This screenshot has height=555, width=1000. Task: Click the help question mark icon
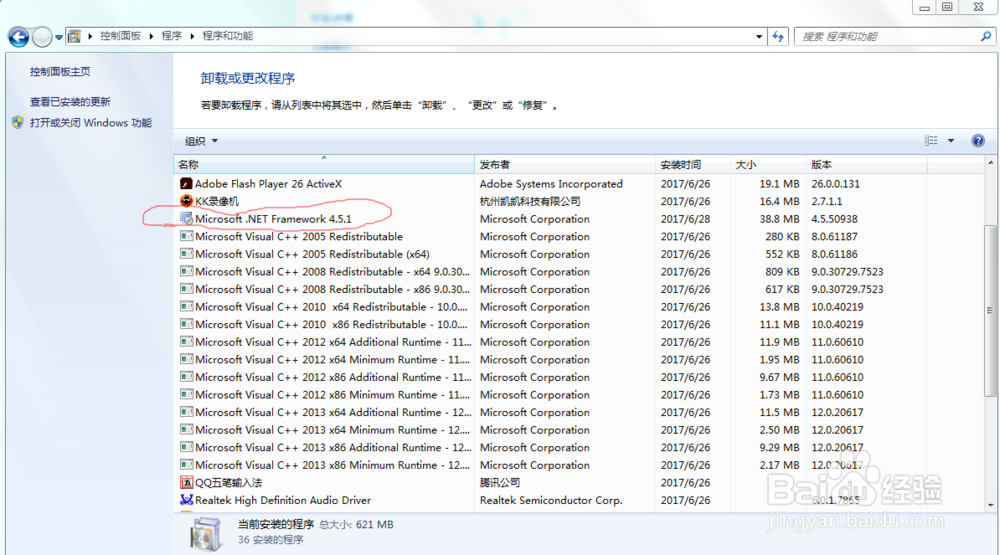(x=978, y=140)
